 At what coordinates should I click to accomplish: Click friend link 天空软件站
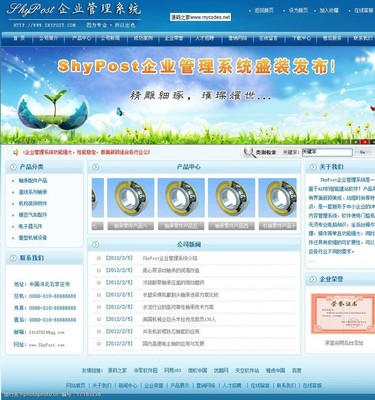coord(247,370)
